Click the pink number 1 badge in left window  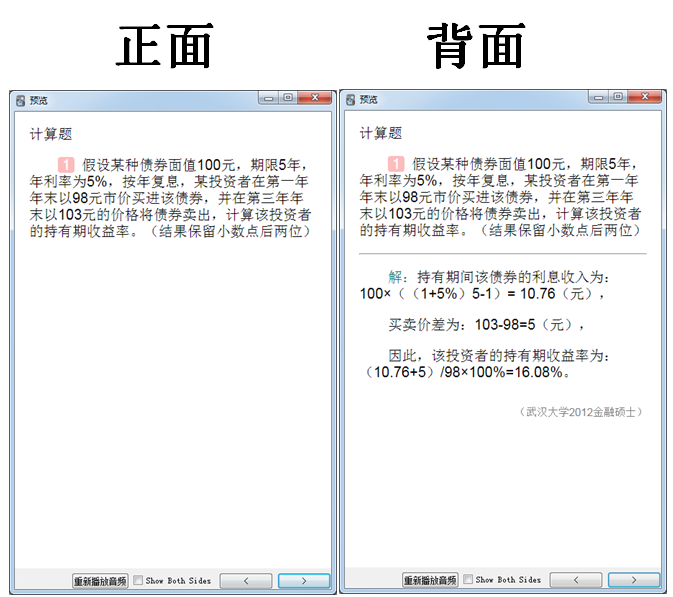point(66,165)
